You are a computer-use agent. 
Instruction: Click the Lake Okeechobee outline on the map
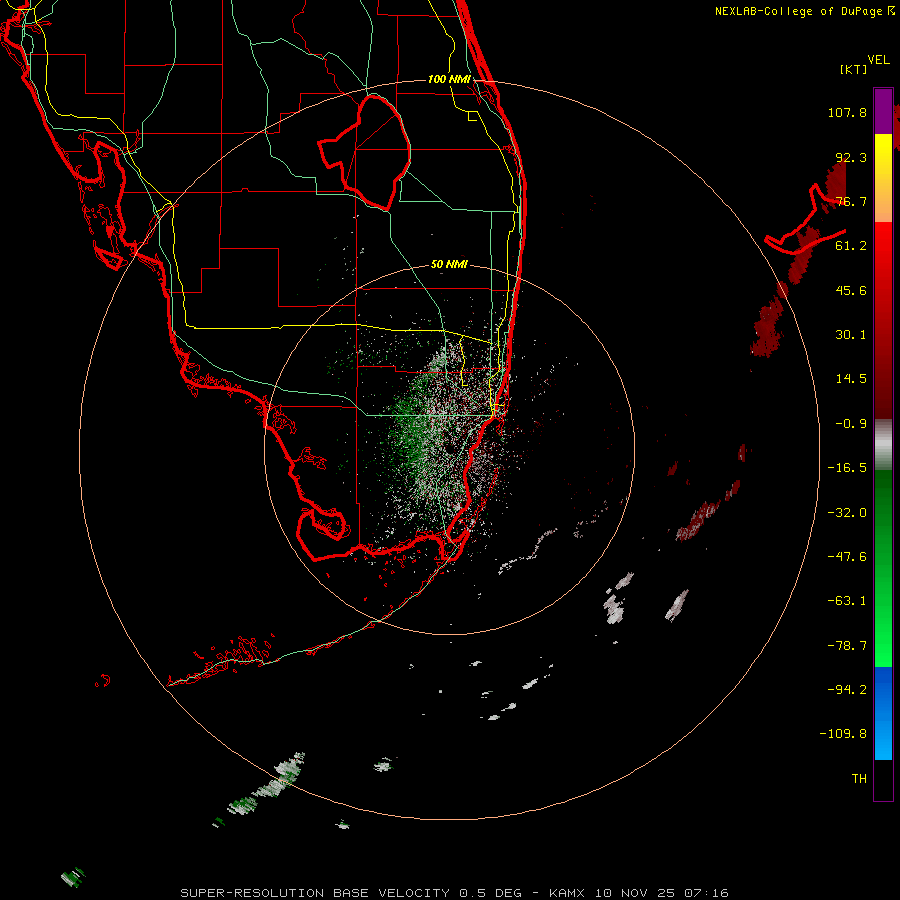[365, 152]
